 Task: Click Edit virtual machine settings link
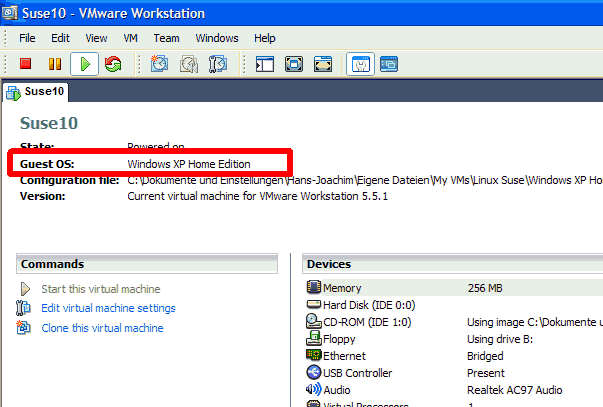coord(108,308)
